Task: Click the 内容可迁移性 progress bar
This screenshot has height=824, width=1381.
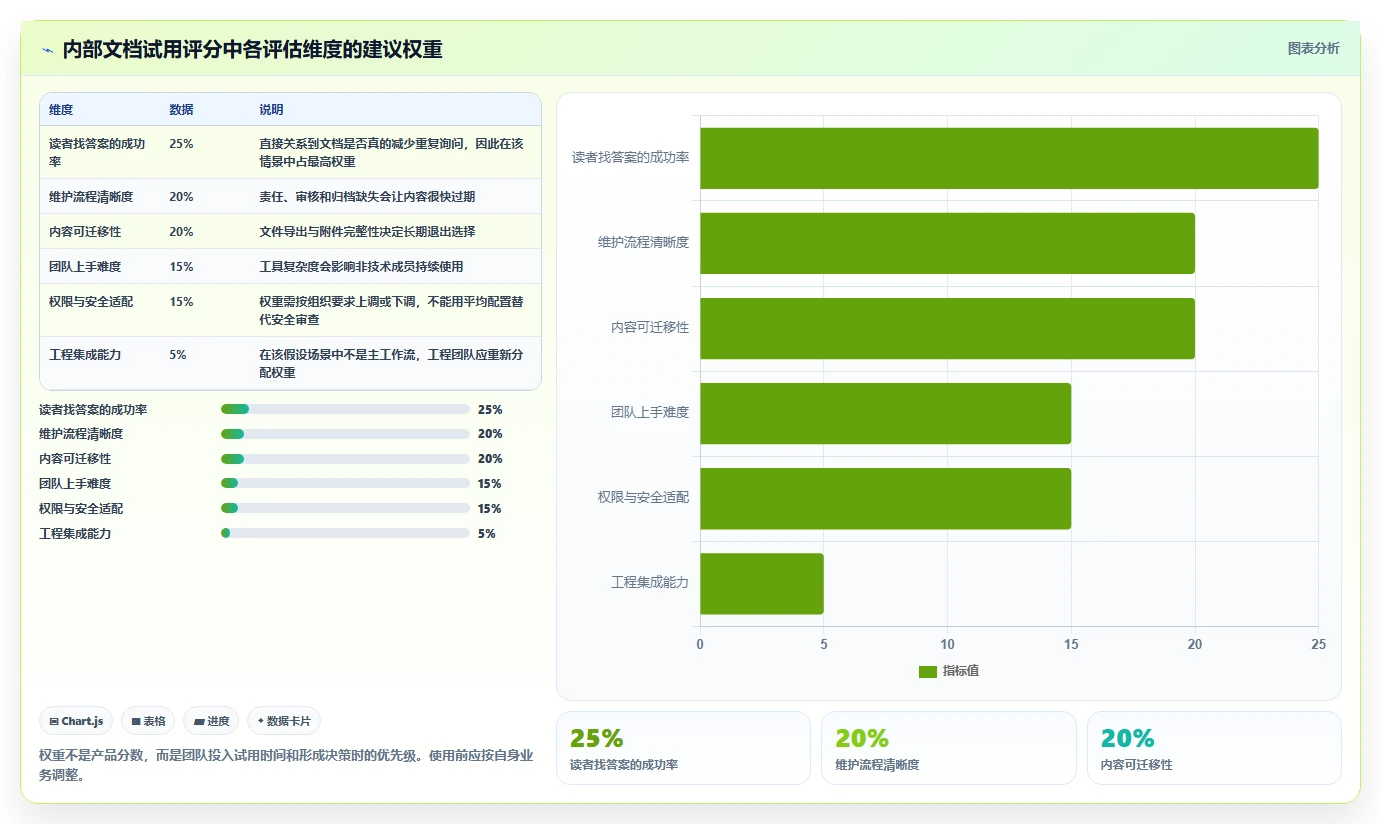Action: point(345,459)
